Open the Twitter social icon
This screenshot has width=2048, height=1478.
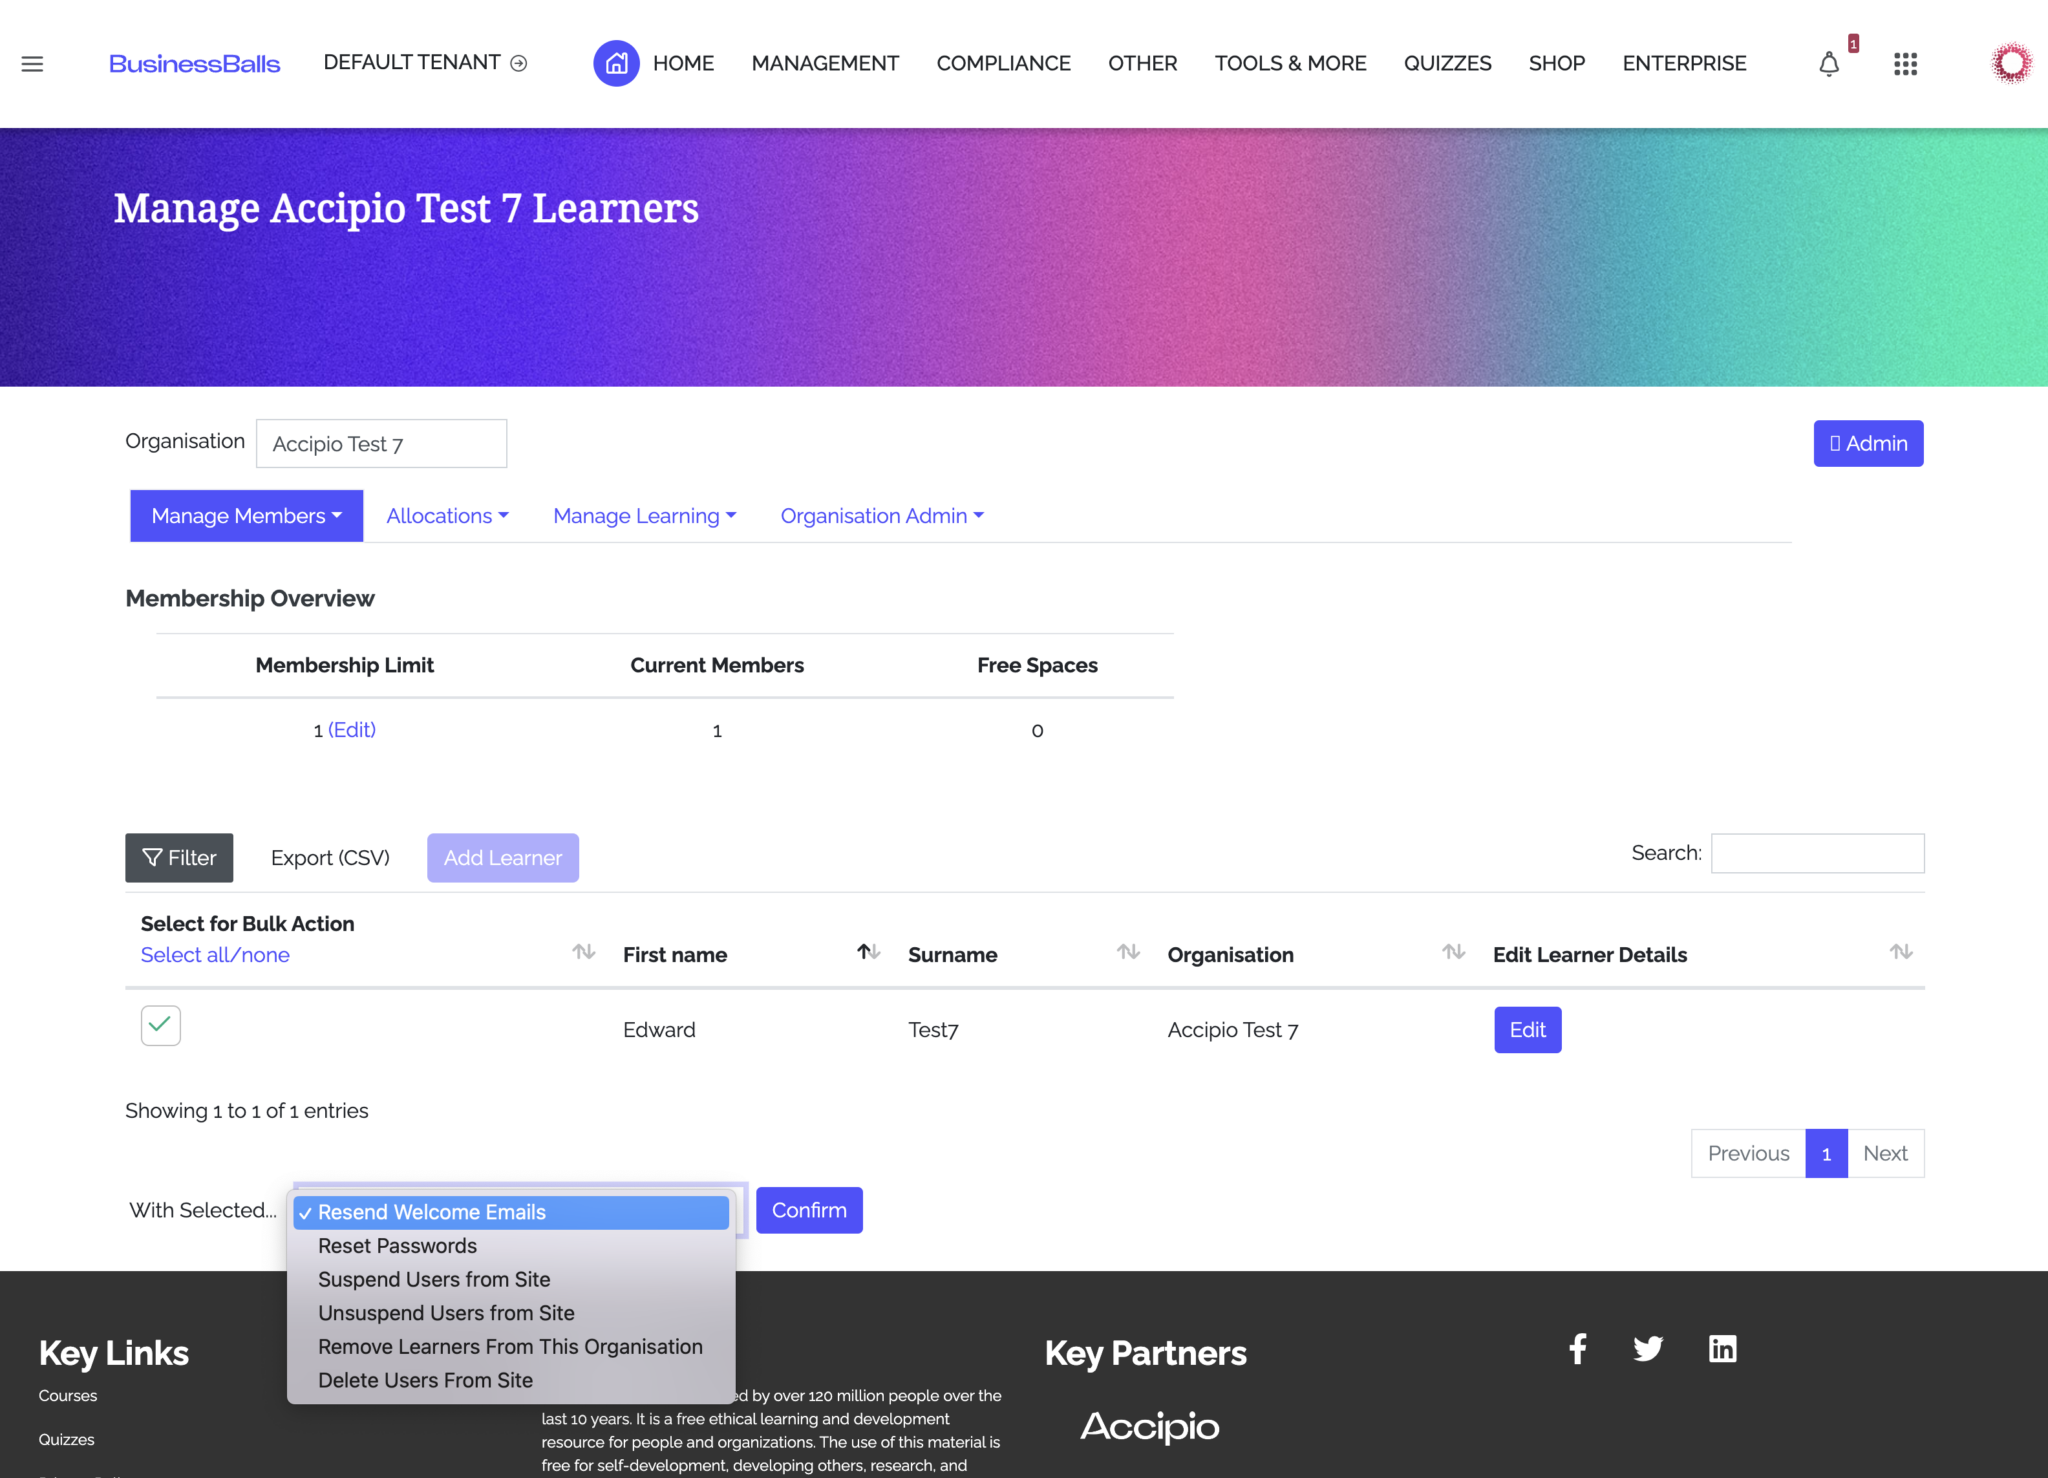pos(1647,1349)
